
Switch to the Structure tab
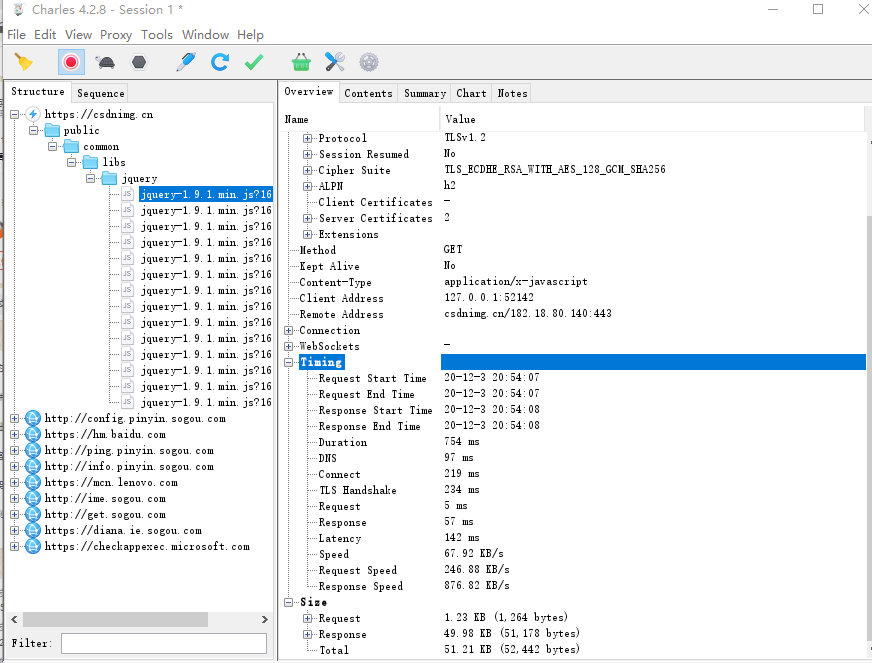[38, 91]
